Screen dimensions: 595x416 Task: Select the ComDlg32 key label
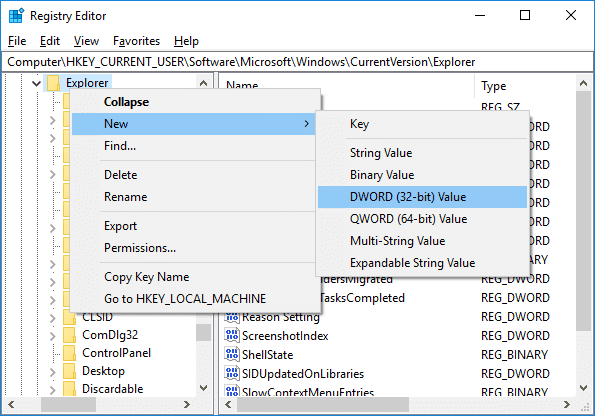[x=110, y=335]
